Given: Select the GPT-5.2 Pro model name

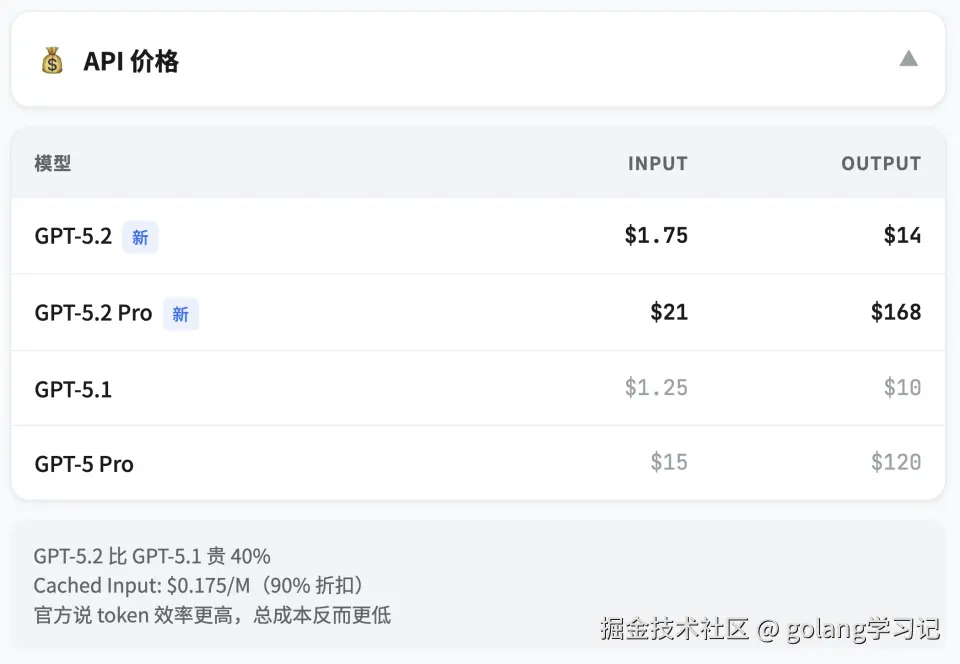Looking at the screenshot, I should point(93,313).
